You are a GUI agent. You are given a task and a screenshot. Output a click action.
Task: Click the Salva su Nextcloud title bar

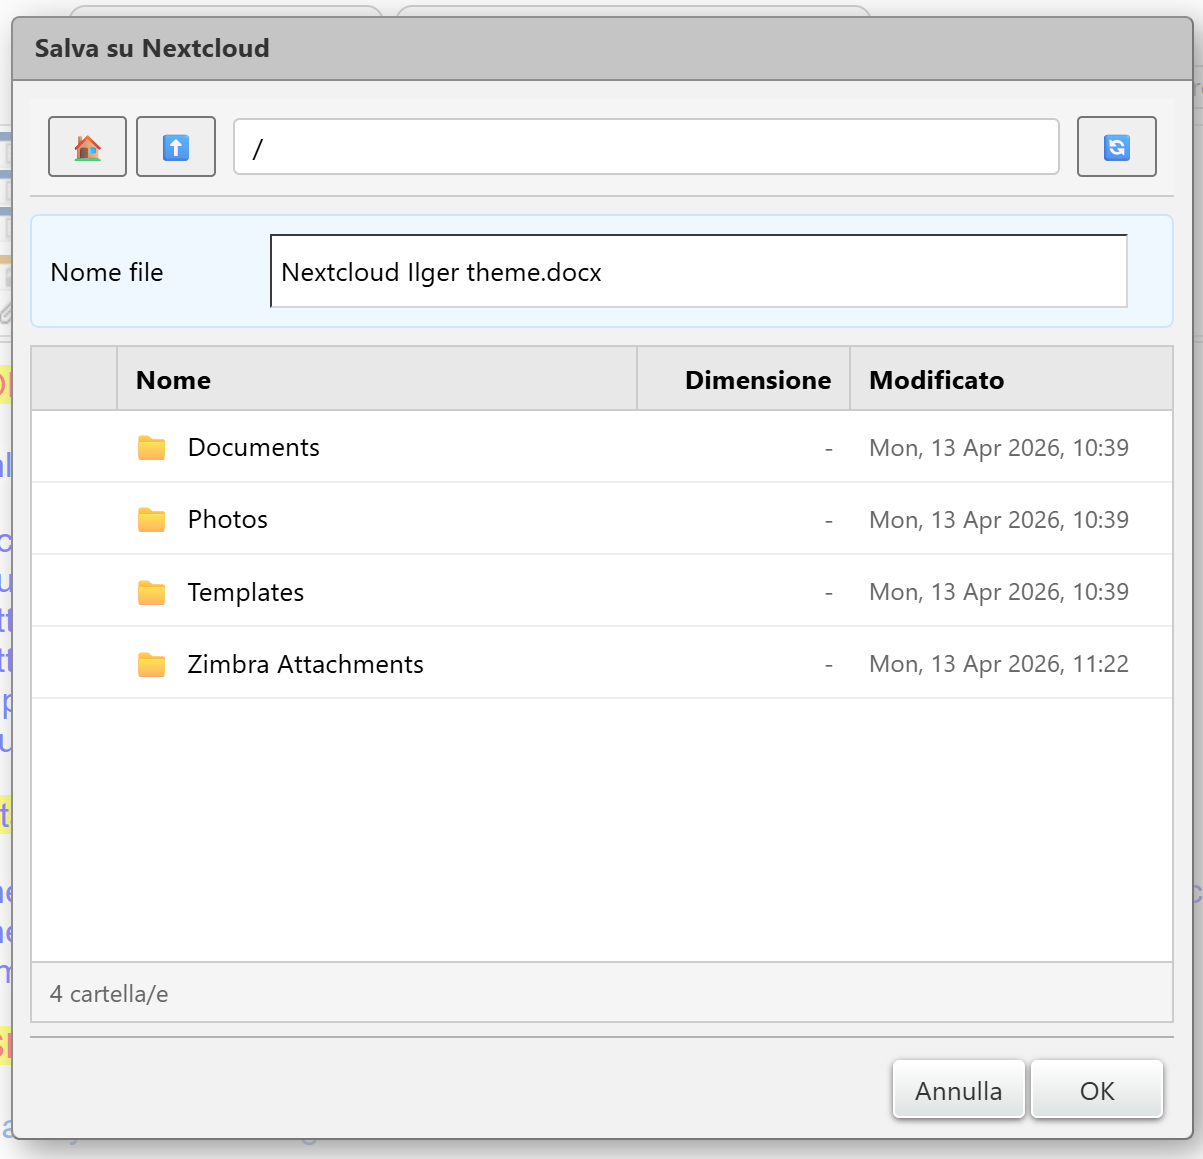pos(600,48)
